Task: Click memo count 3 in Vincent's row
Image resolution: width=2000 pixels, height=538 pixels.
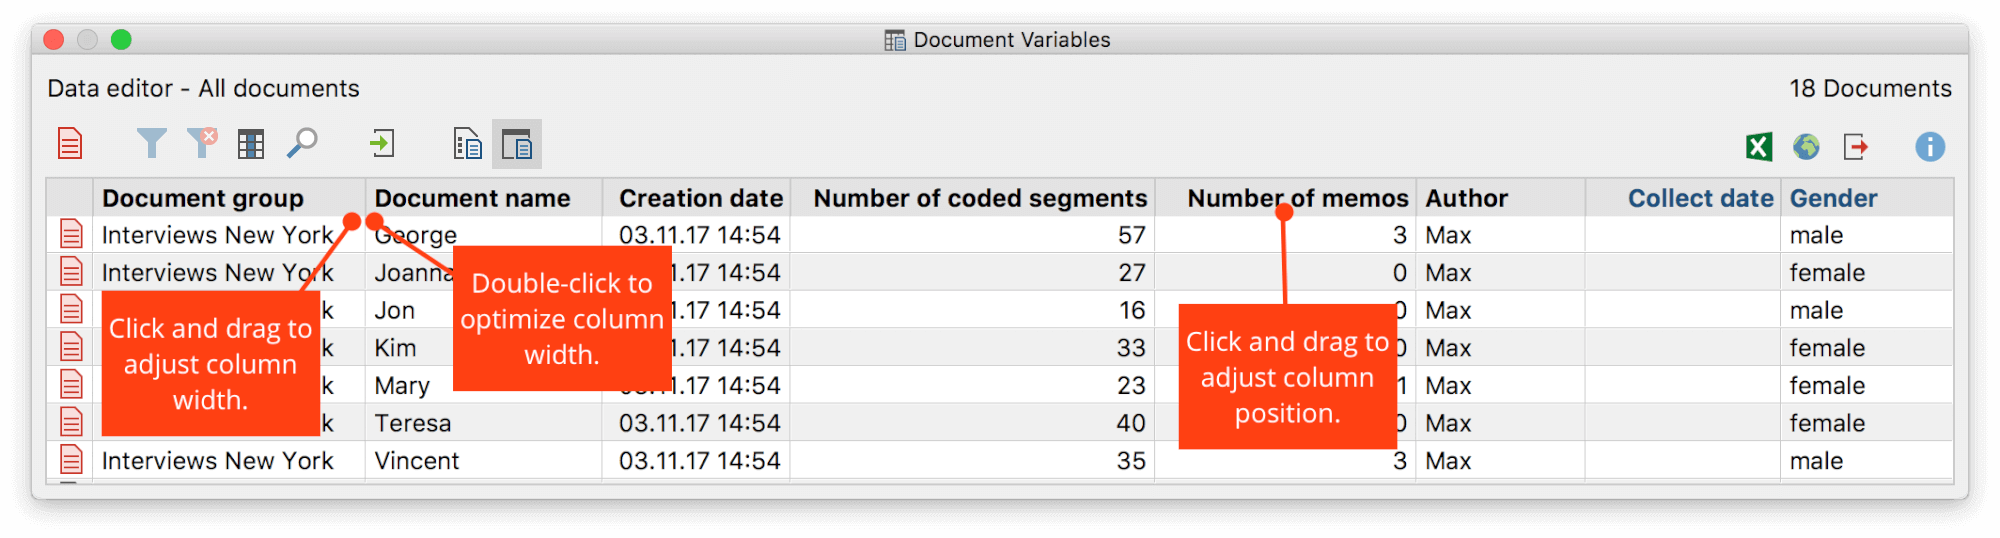Action: (1400, 461)
